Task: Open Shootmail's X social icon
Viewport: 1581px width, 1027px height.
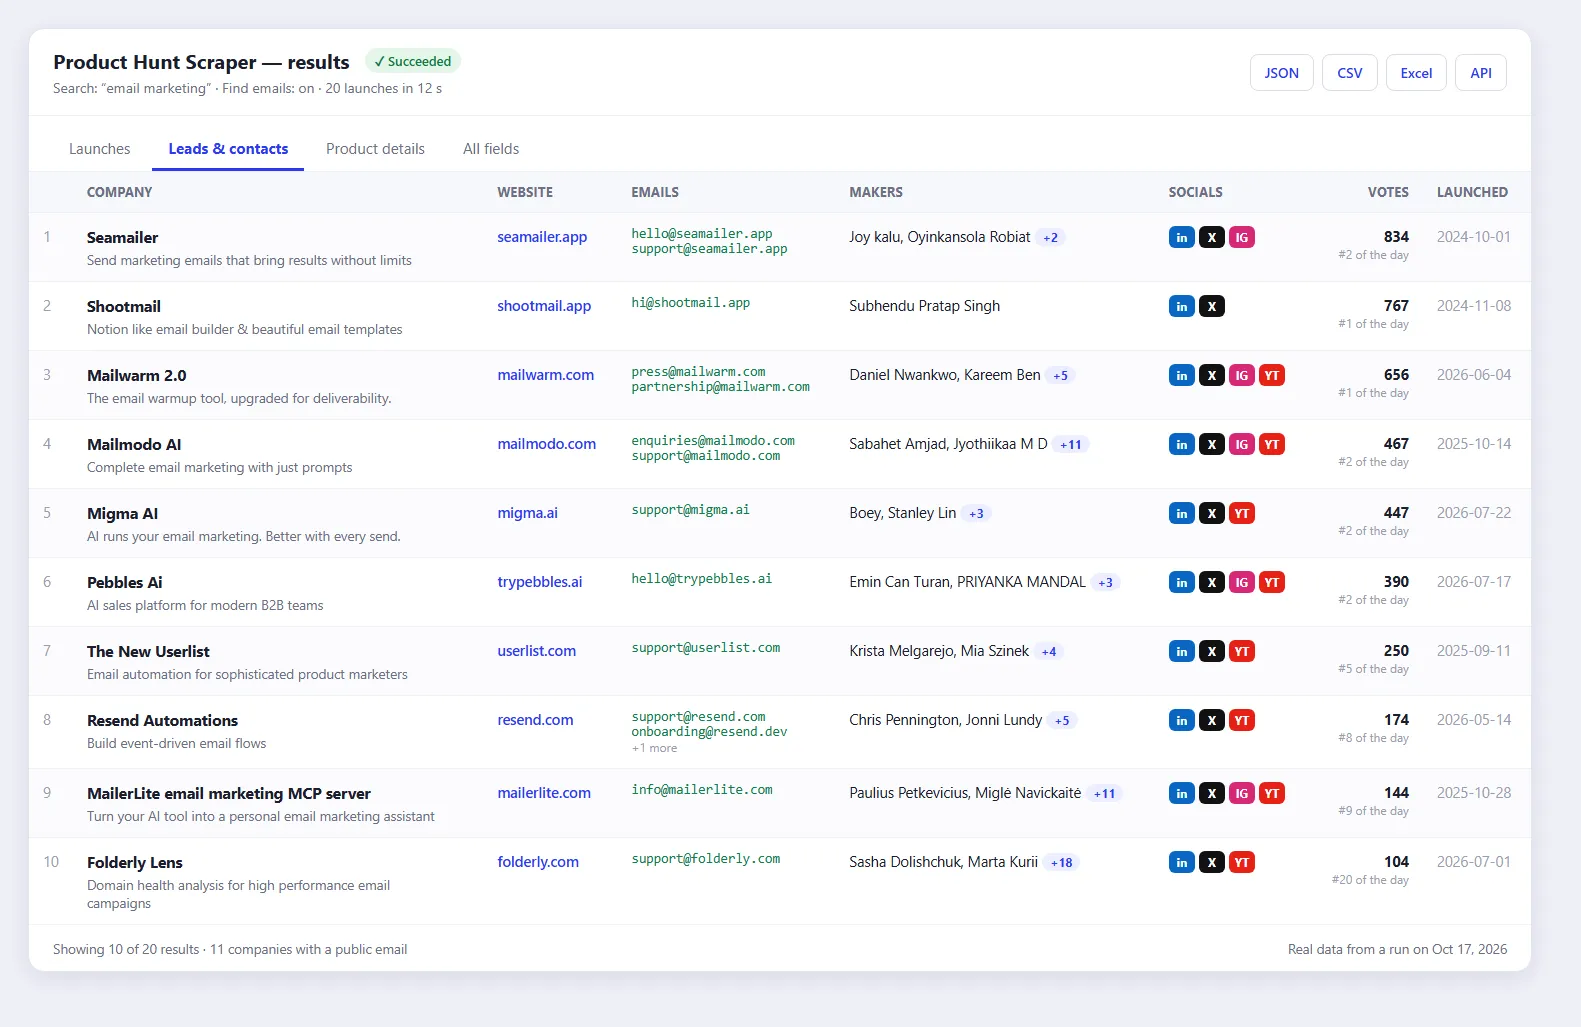Action: (x=1211, y=306)
